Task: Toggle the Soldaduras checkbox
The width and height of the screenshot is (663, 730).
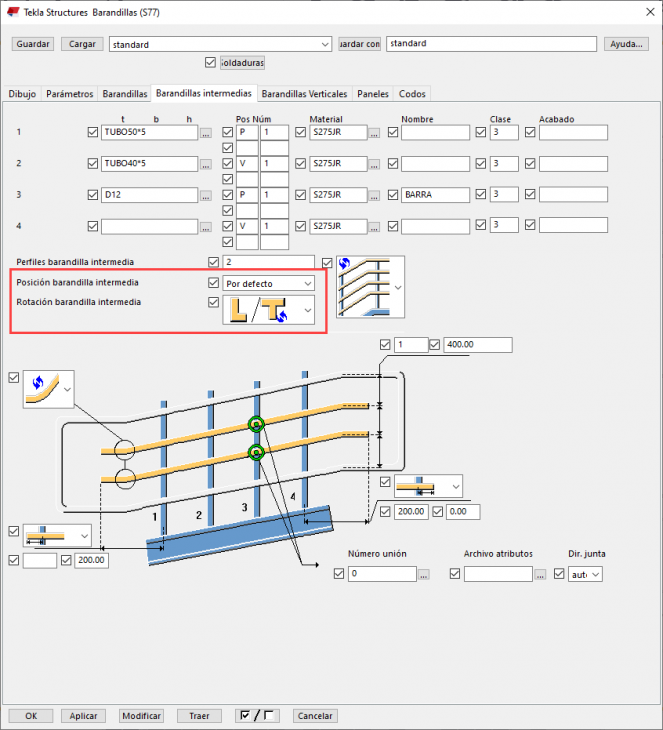Action: pos(210,62)
